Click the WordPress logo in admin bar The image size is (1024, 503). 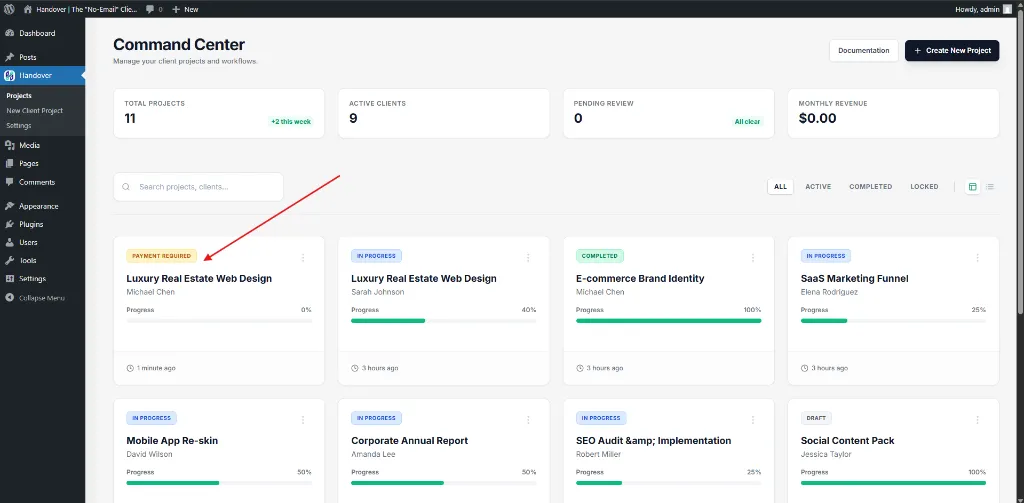pos(9,9)
